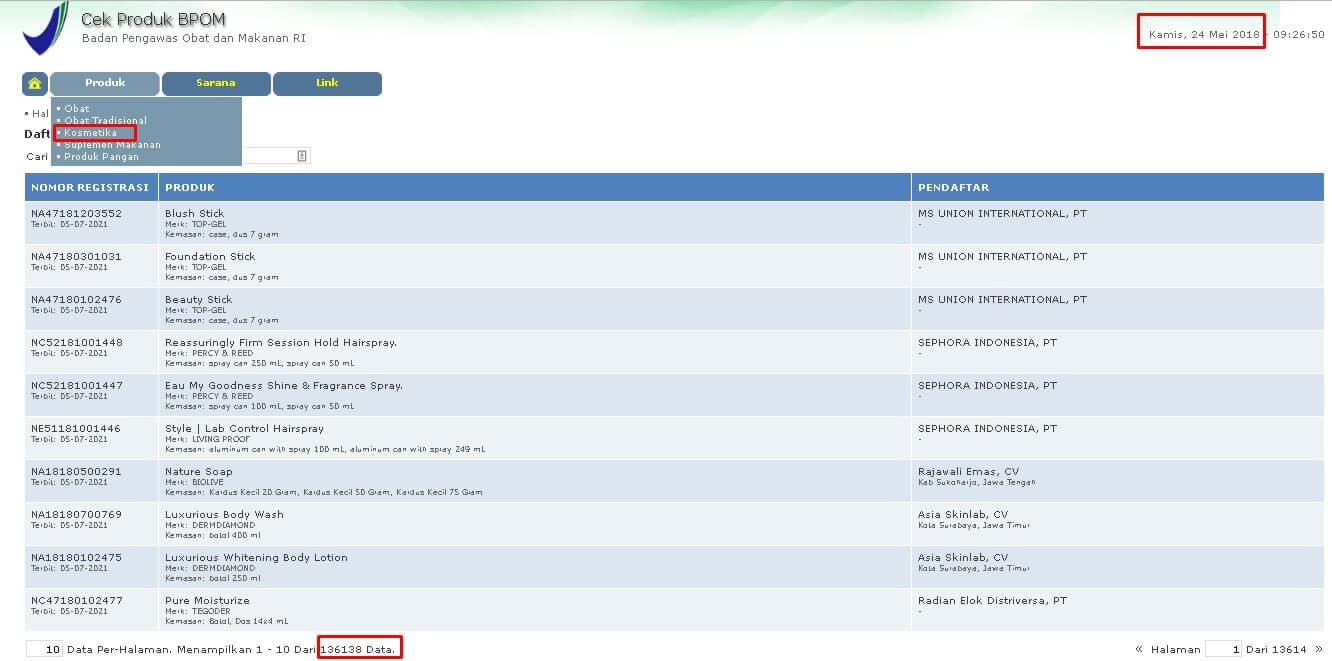Open the Produk menu

pyautogui.click(x=105, y=84)
